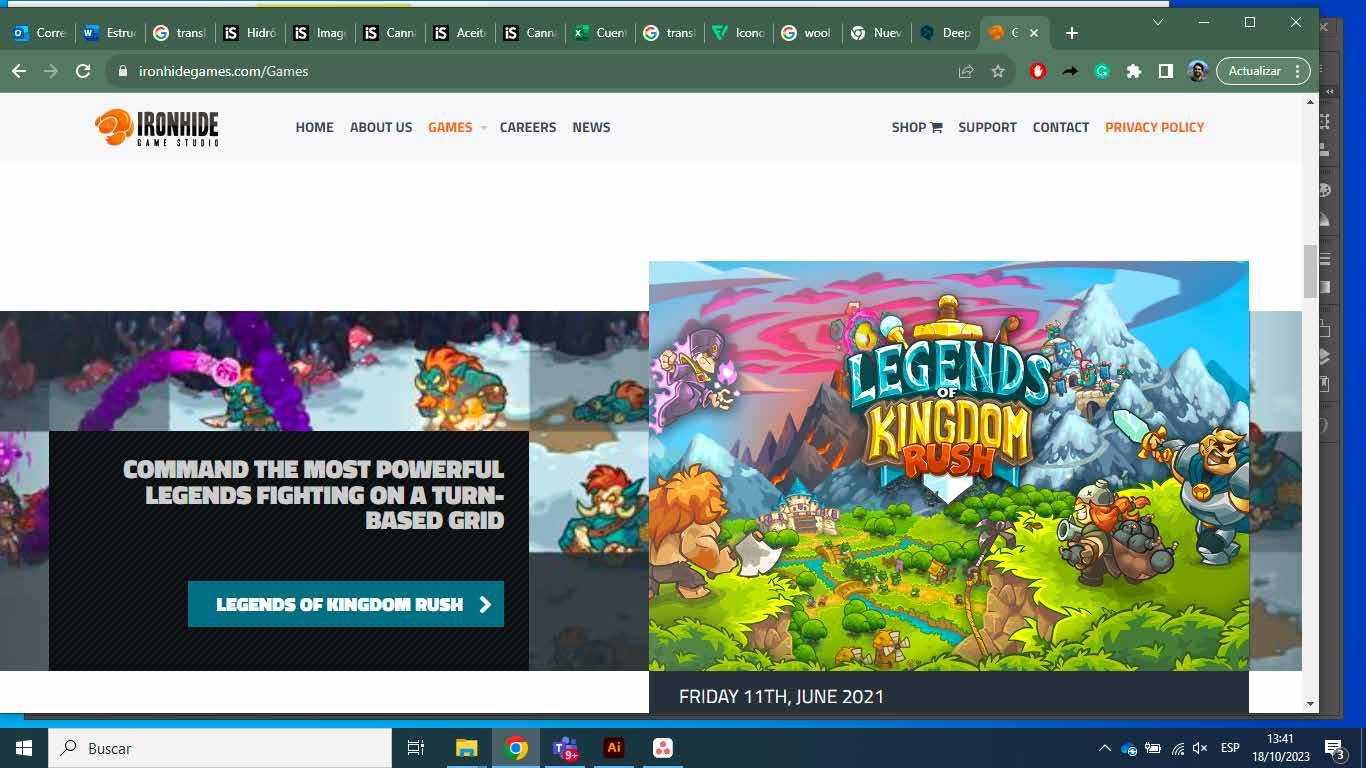The image size is (1366, 768).
Task: Switch to the Aceit iStock tab
Action: click(x=460, y=33)
